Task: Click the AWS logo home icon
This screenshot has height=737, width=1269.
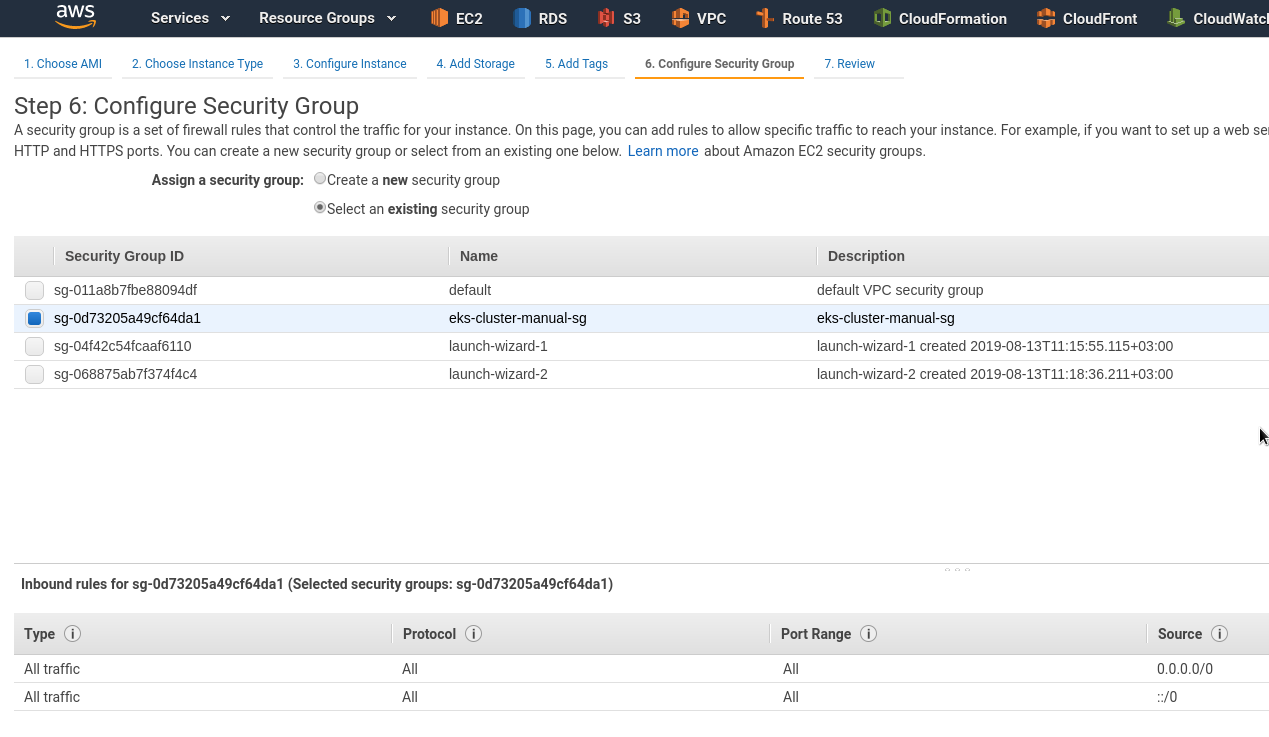Action: (76, 17)
